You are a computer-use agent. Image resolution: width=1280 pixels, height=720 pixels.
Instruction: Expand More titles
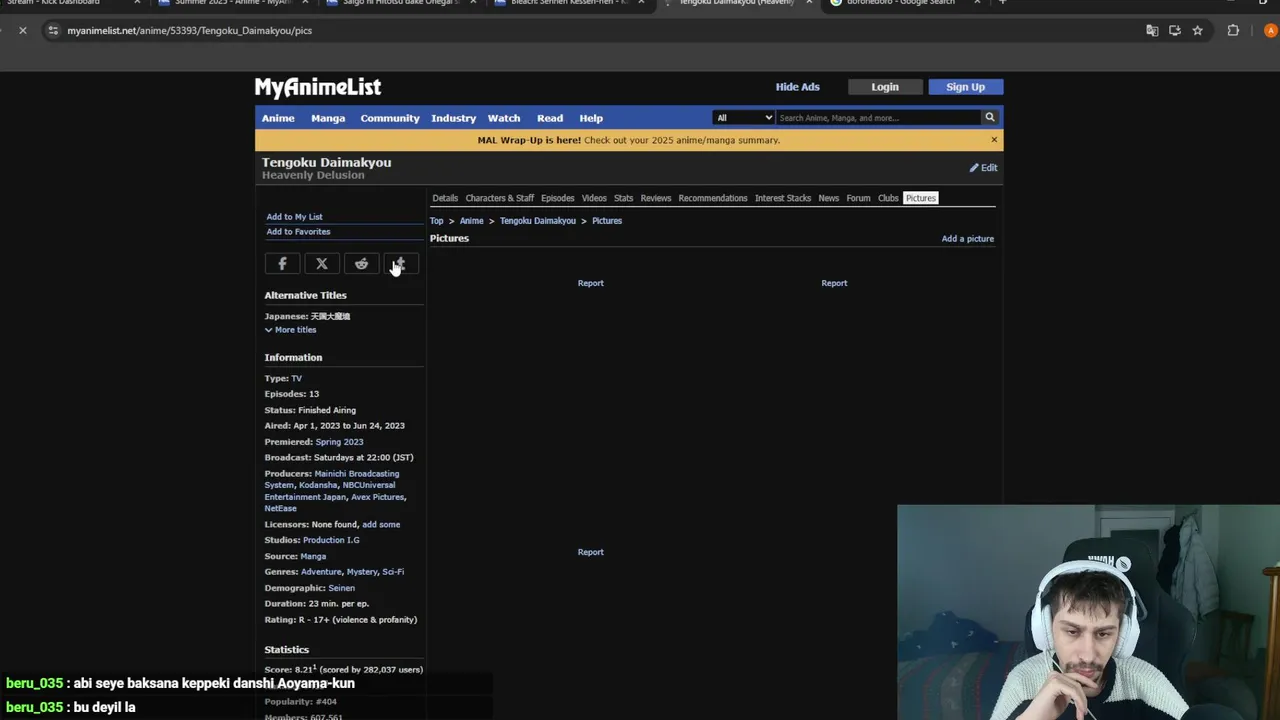click(x=290, y=330)
